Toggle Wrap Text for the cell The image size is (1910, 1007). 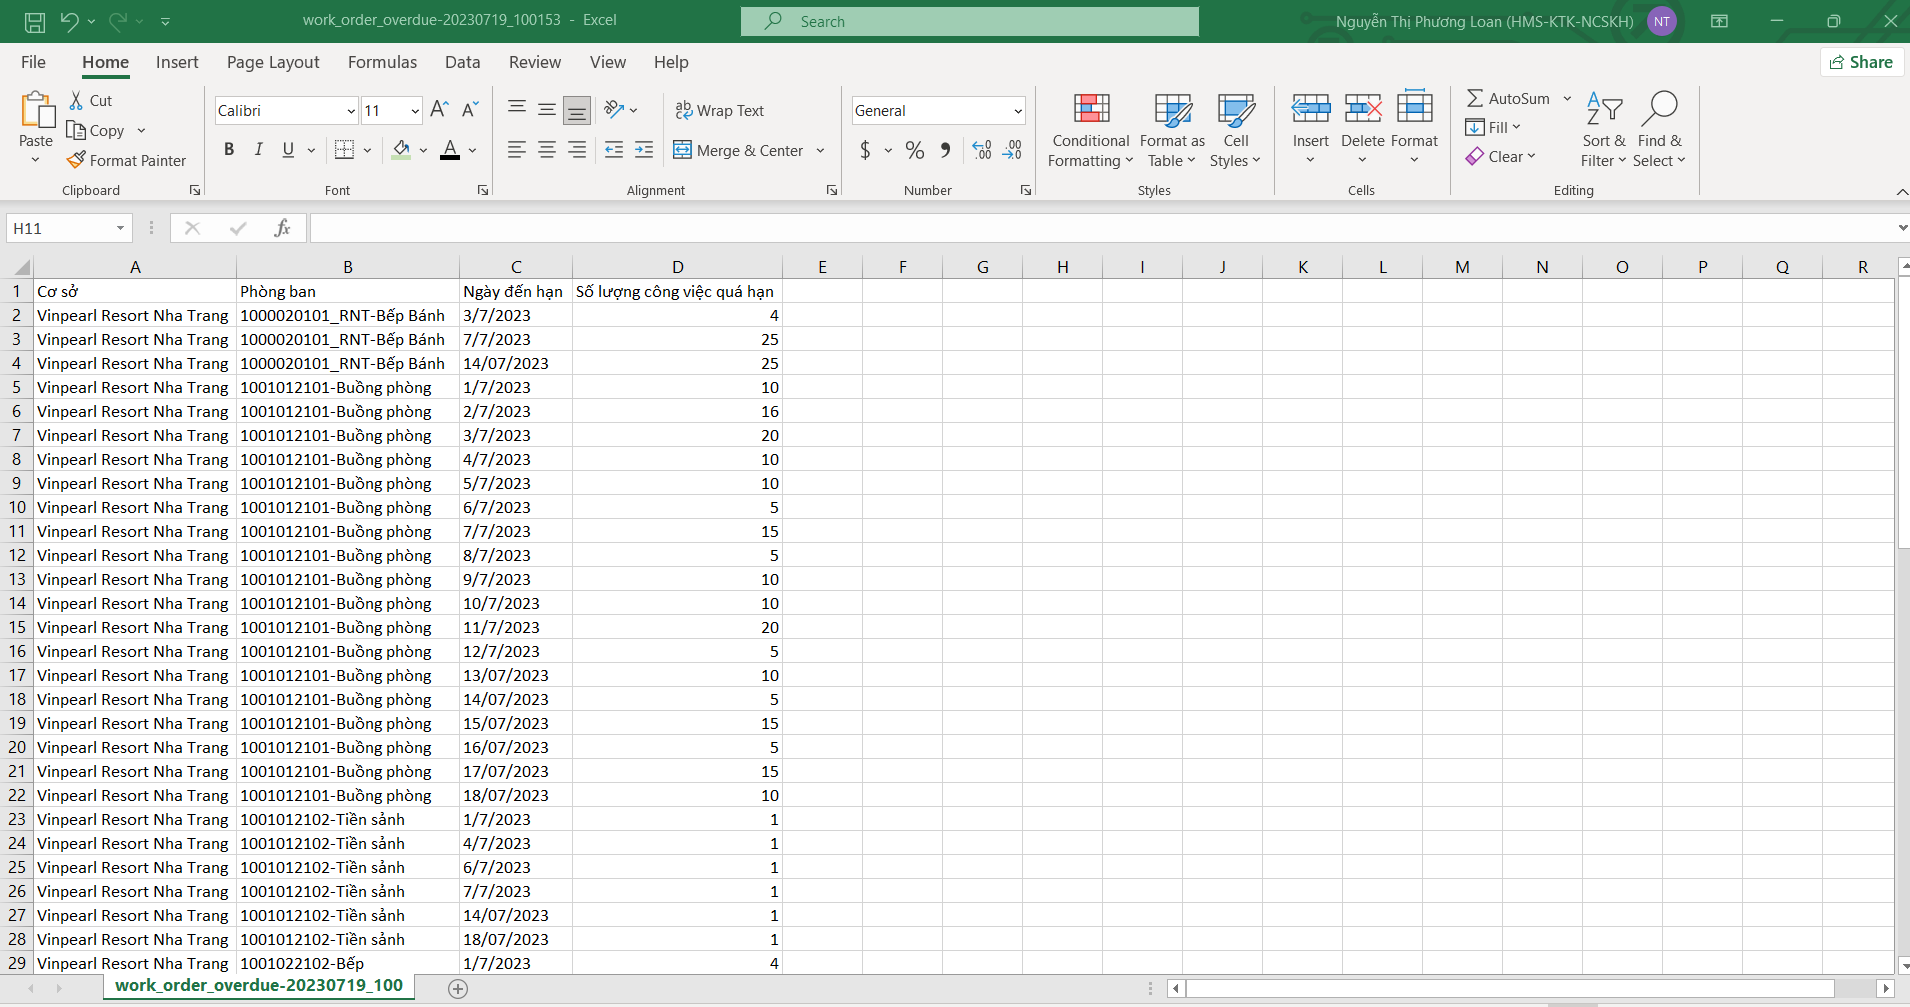click(x=720, y=110)
